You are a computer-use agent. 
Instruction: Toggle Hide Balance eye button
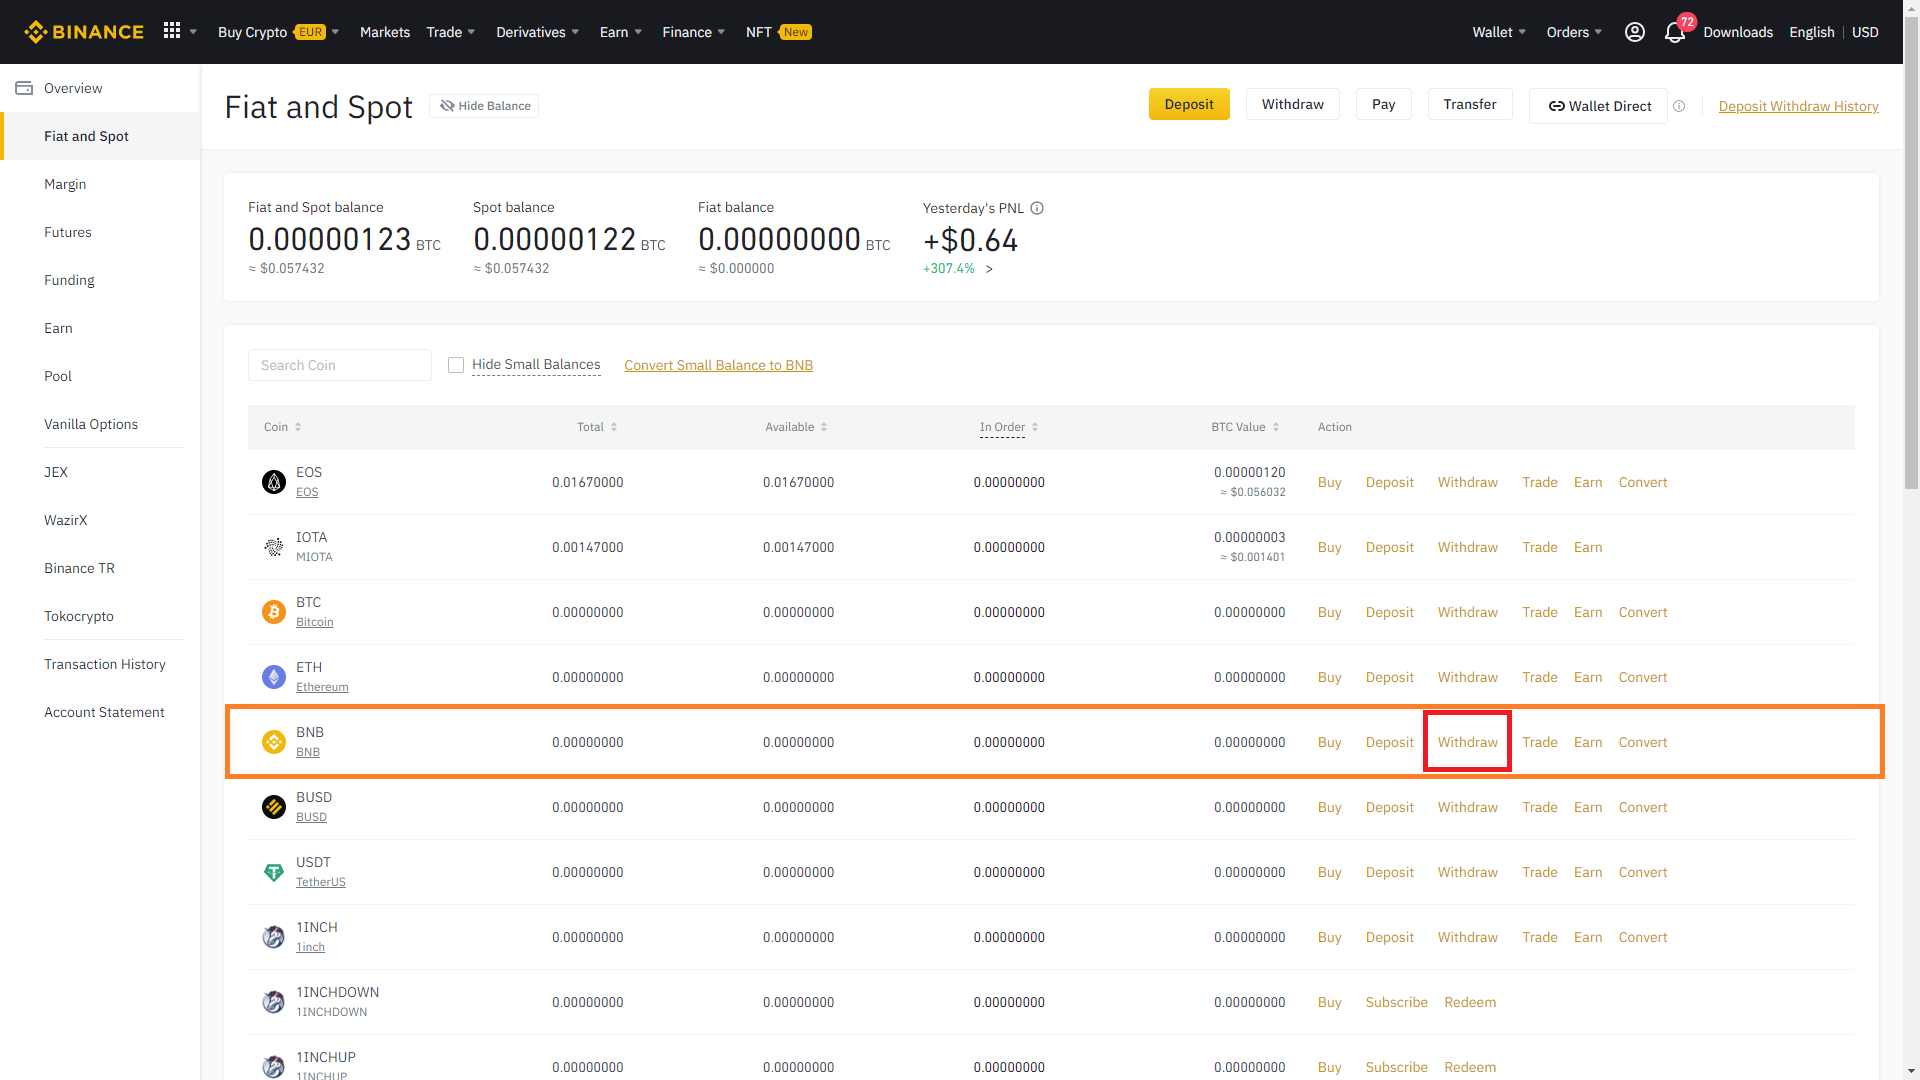(484, 106)
